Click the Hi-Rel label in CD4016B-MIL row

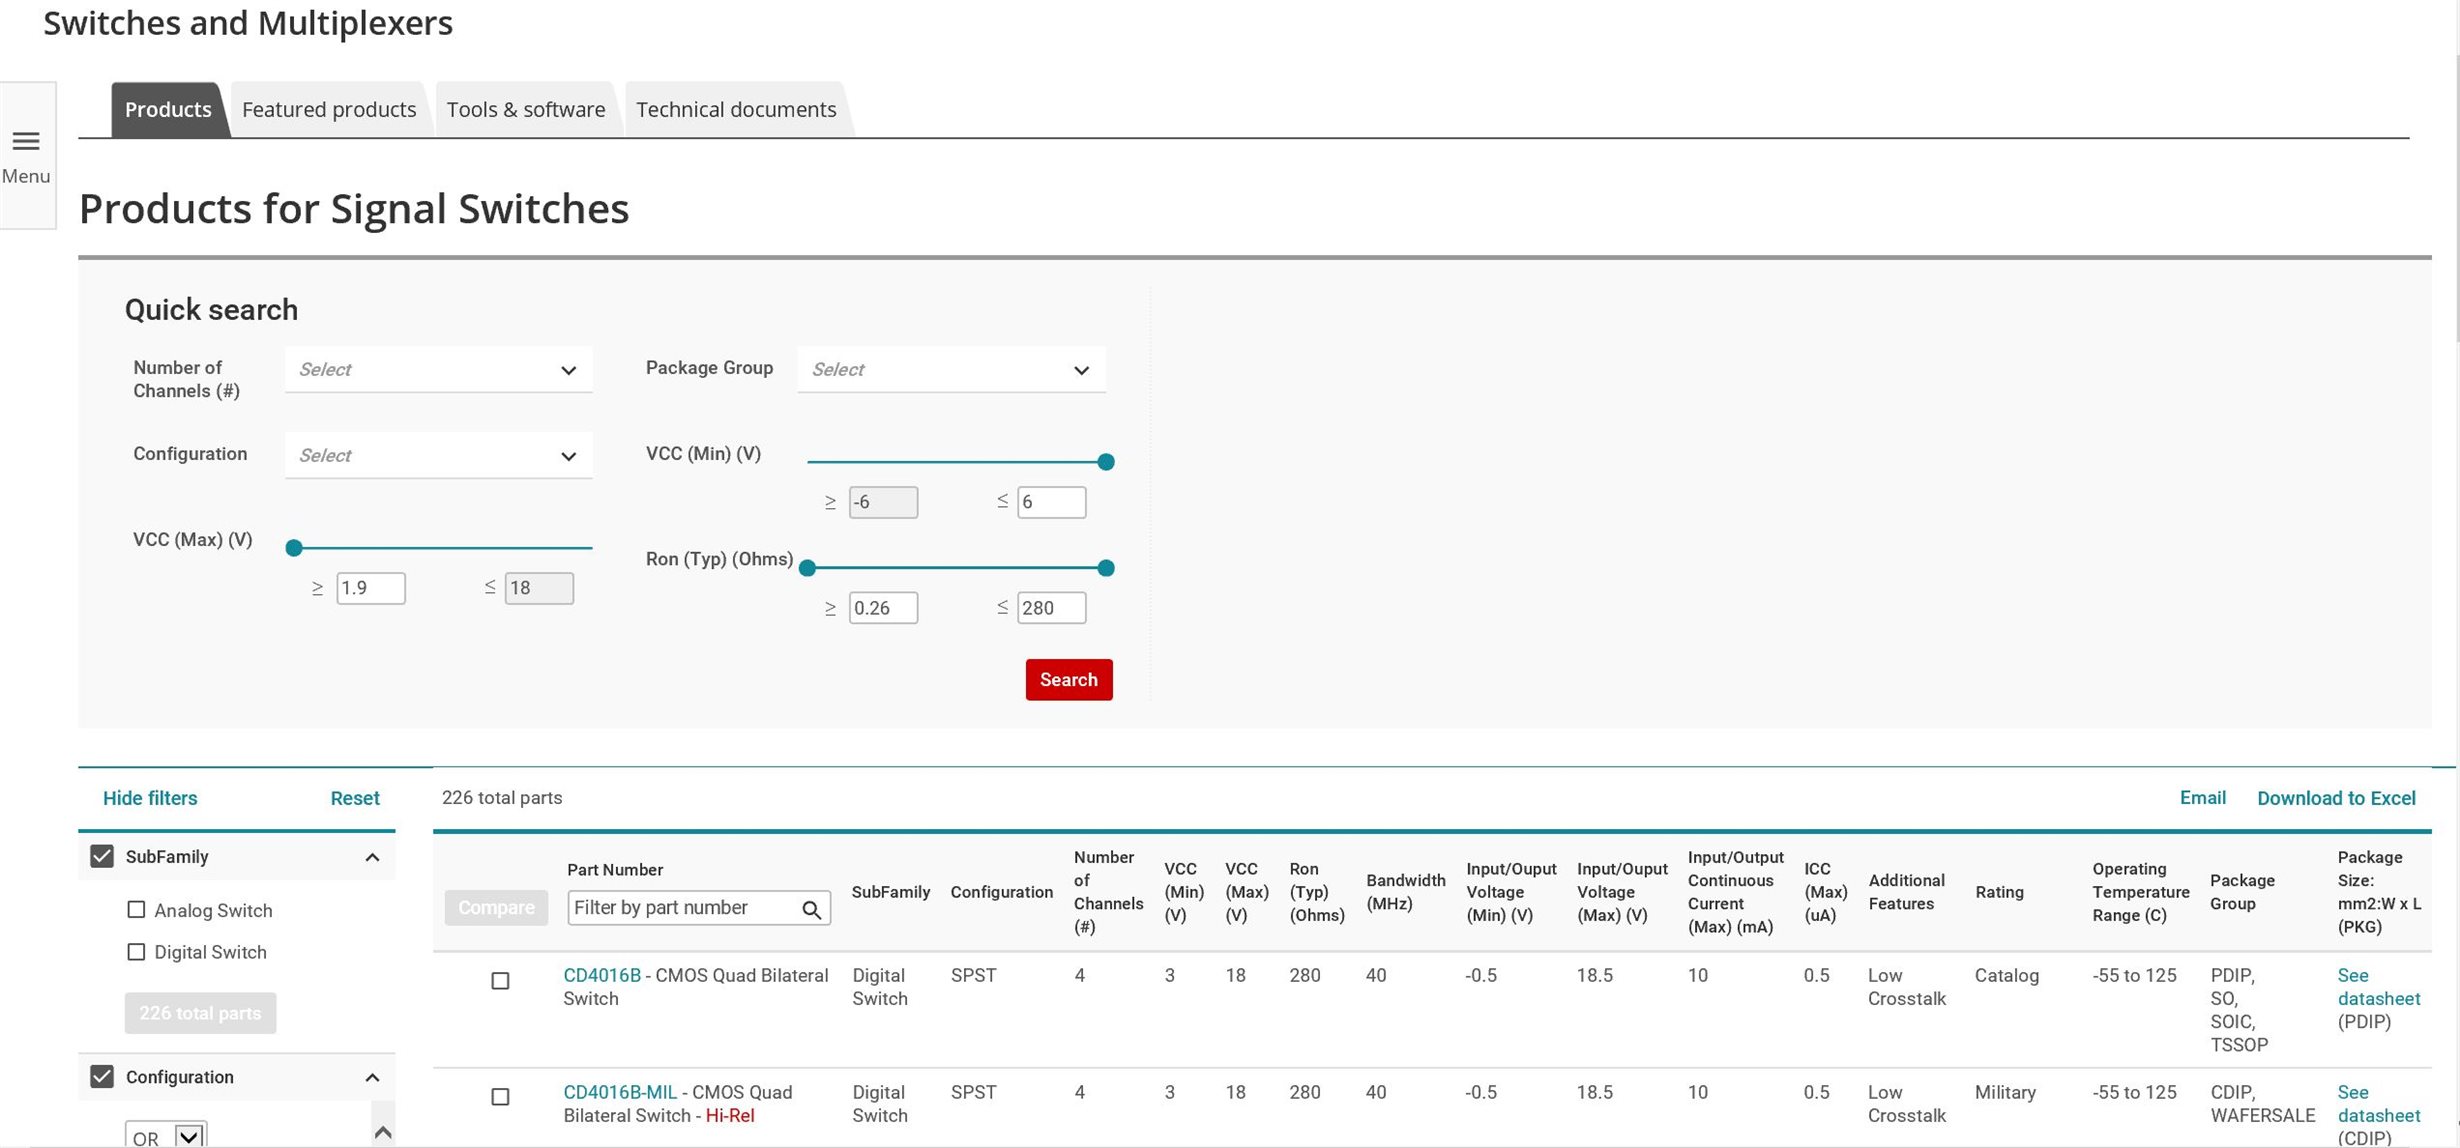point(730,1115)
